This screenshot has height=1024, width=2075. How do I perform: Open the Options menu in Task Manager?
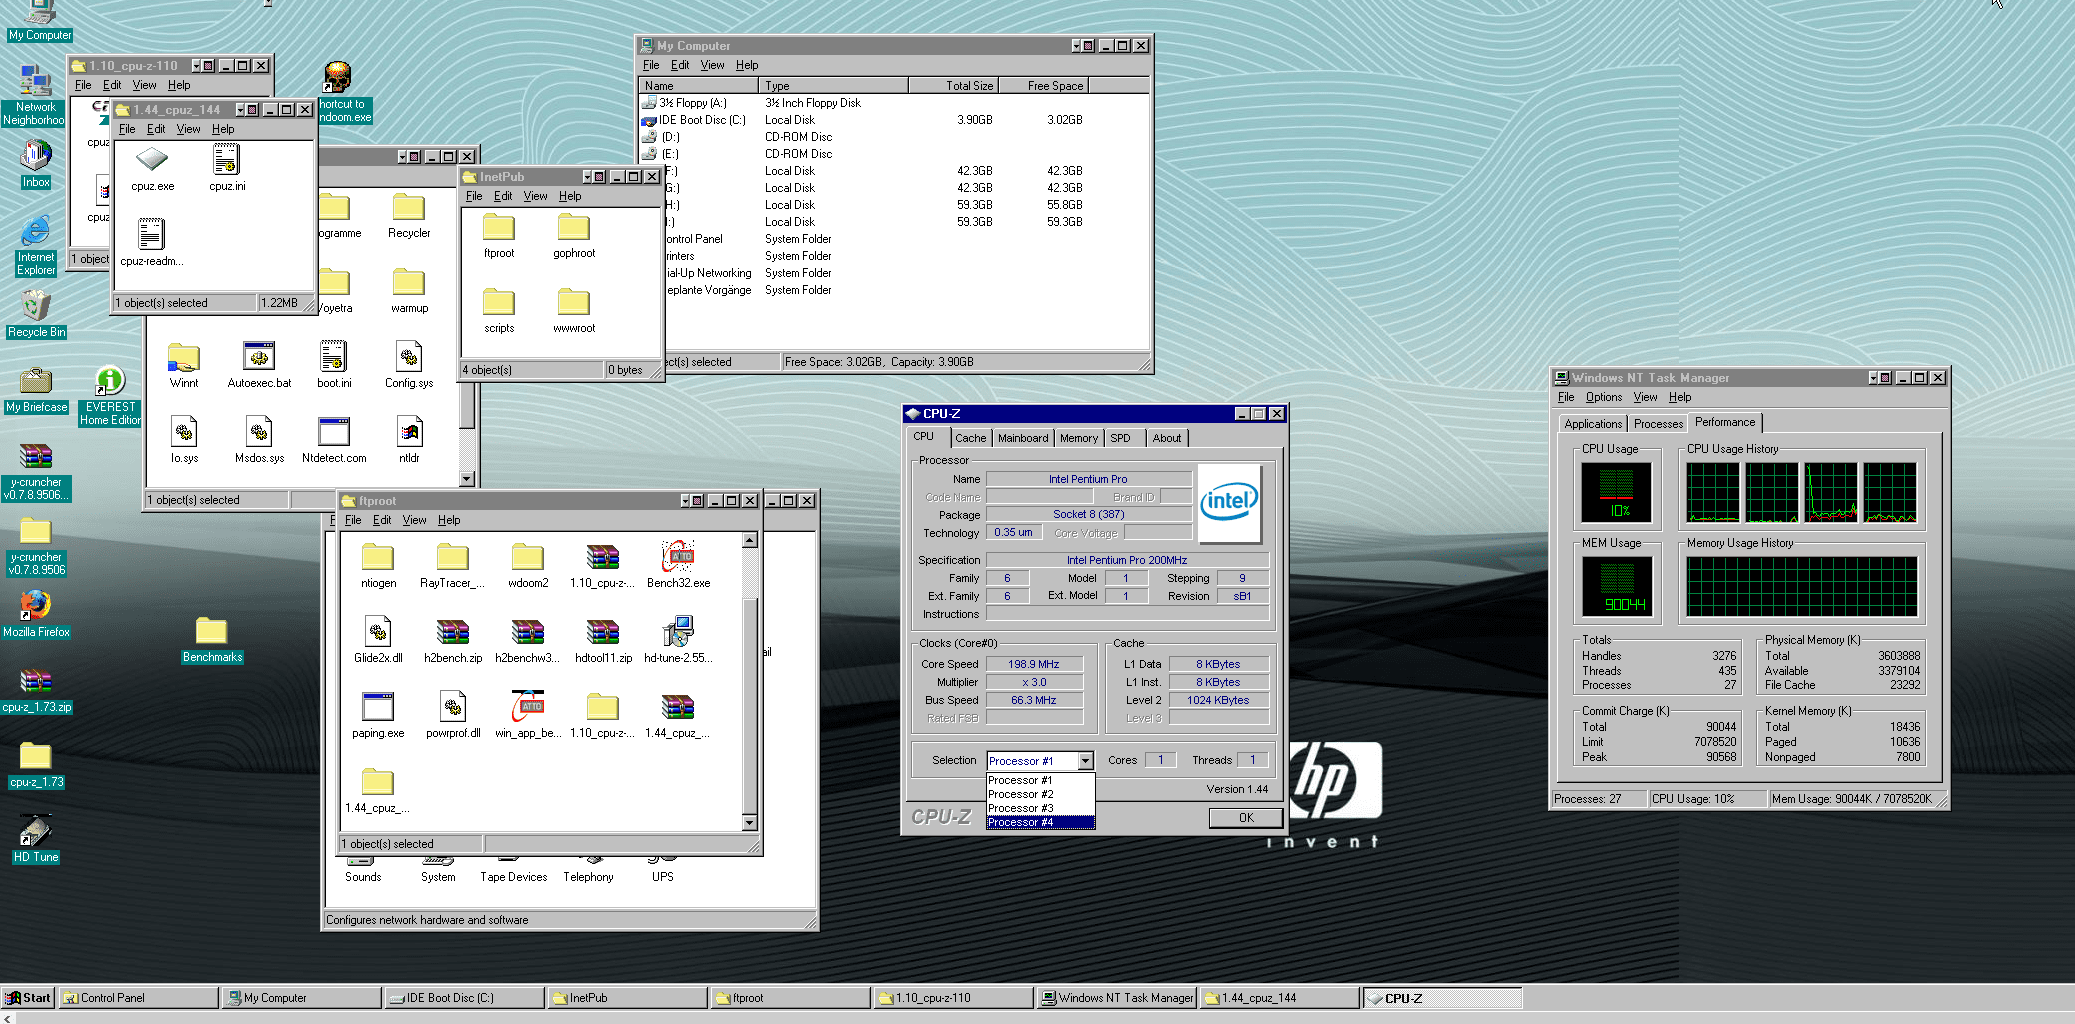1604,397
